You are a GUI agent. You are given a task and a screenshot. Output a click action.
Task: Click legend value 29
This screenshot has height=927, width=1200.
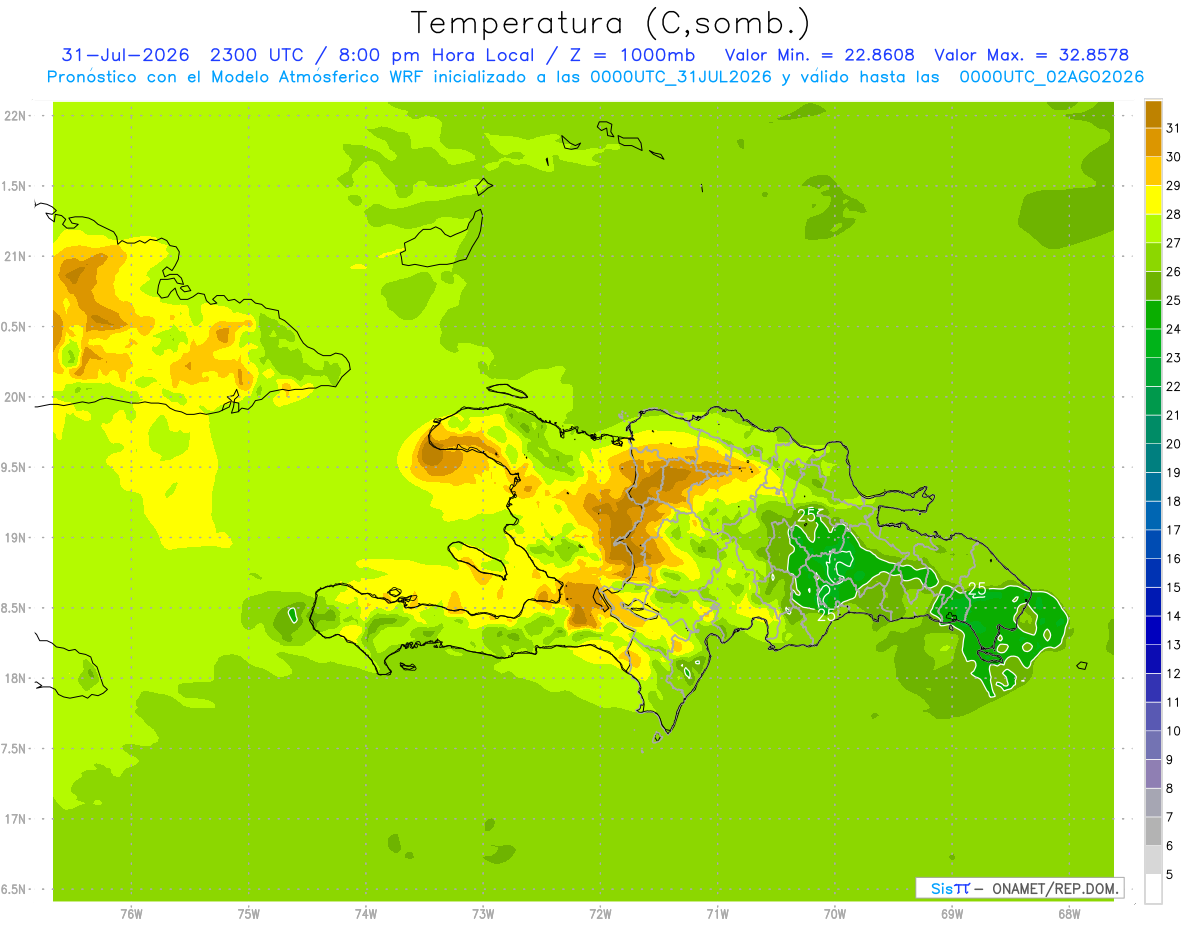pos(1173,186)
